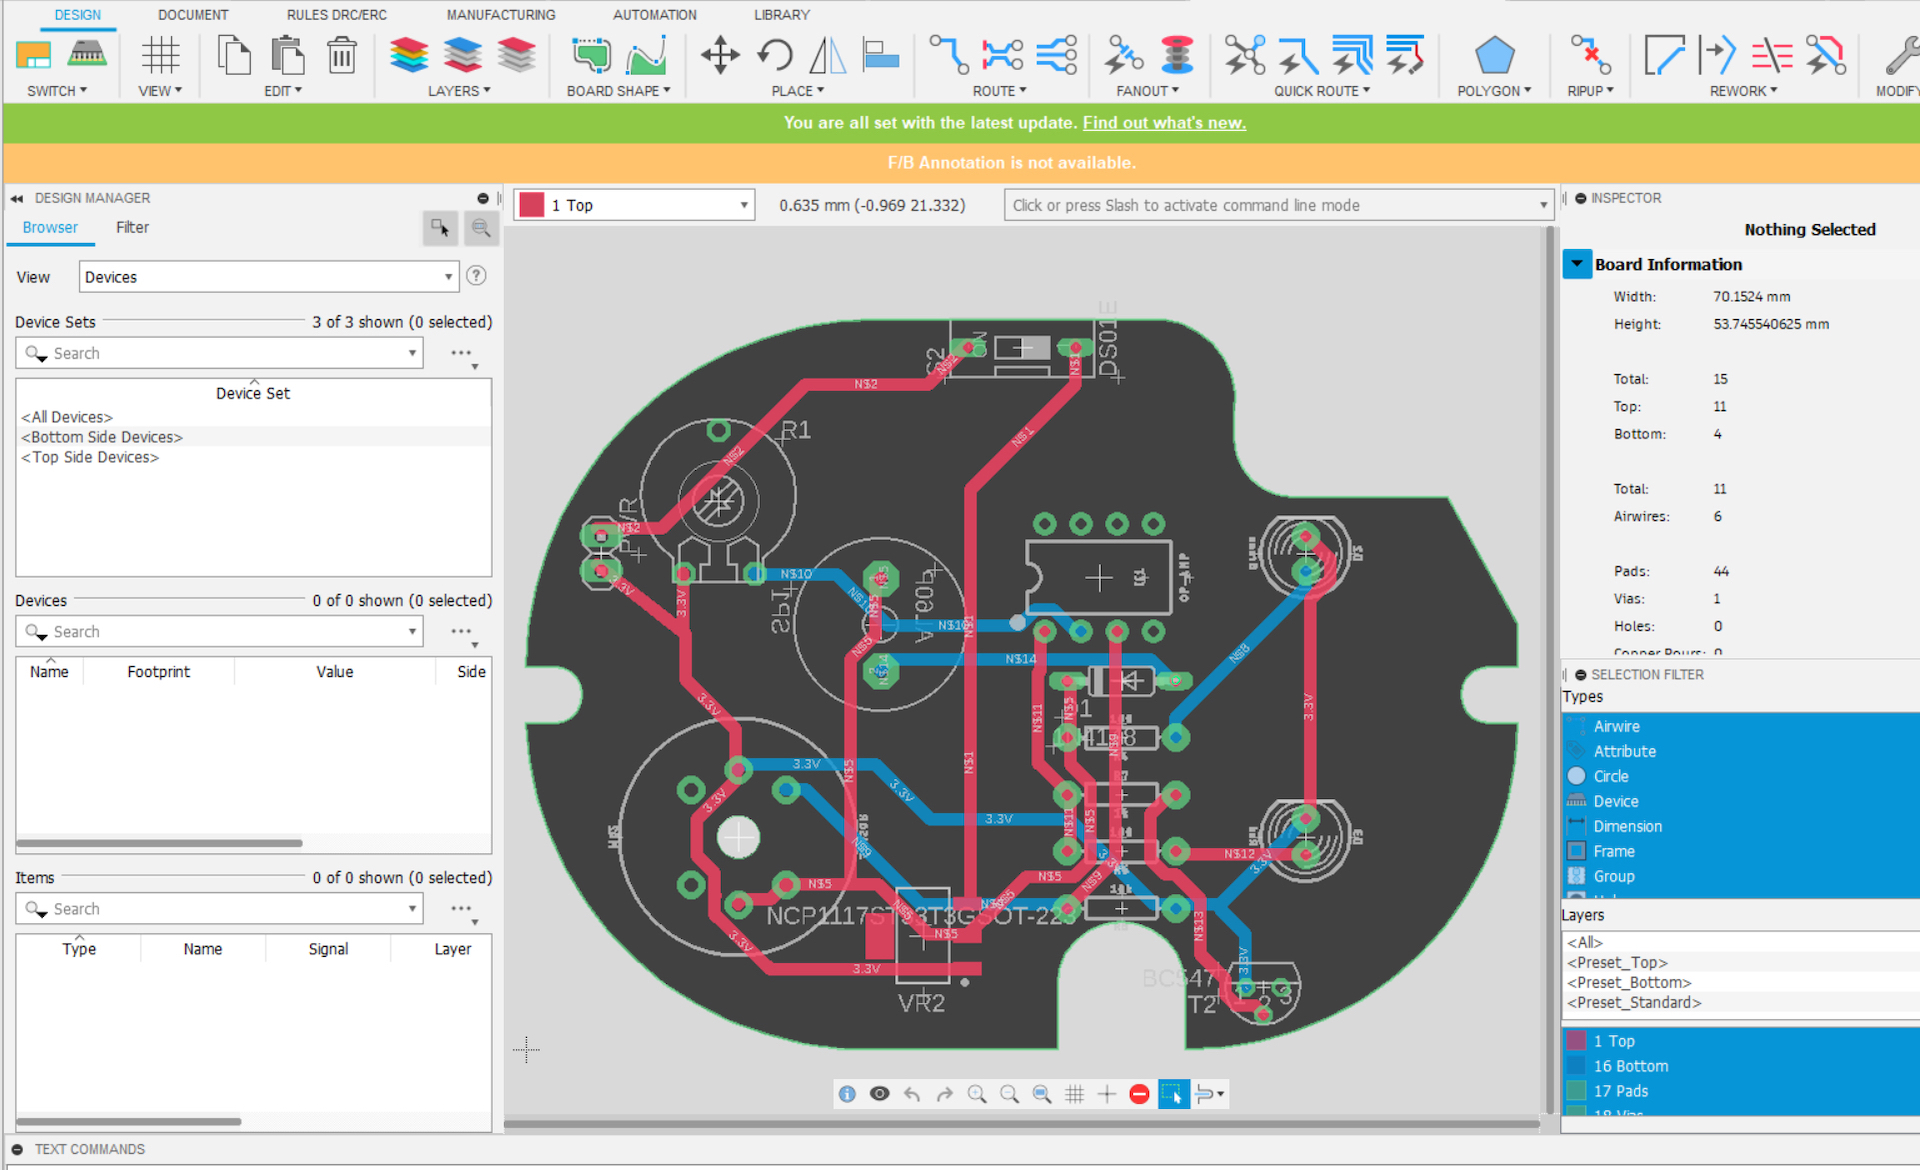Open the Manufacturing ribbon tab

click(x=500, y=15)
